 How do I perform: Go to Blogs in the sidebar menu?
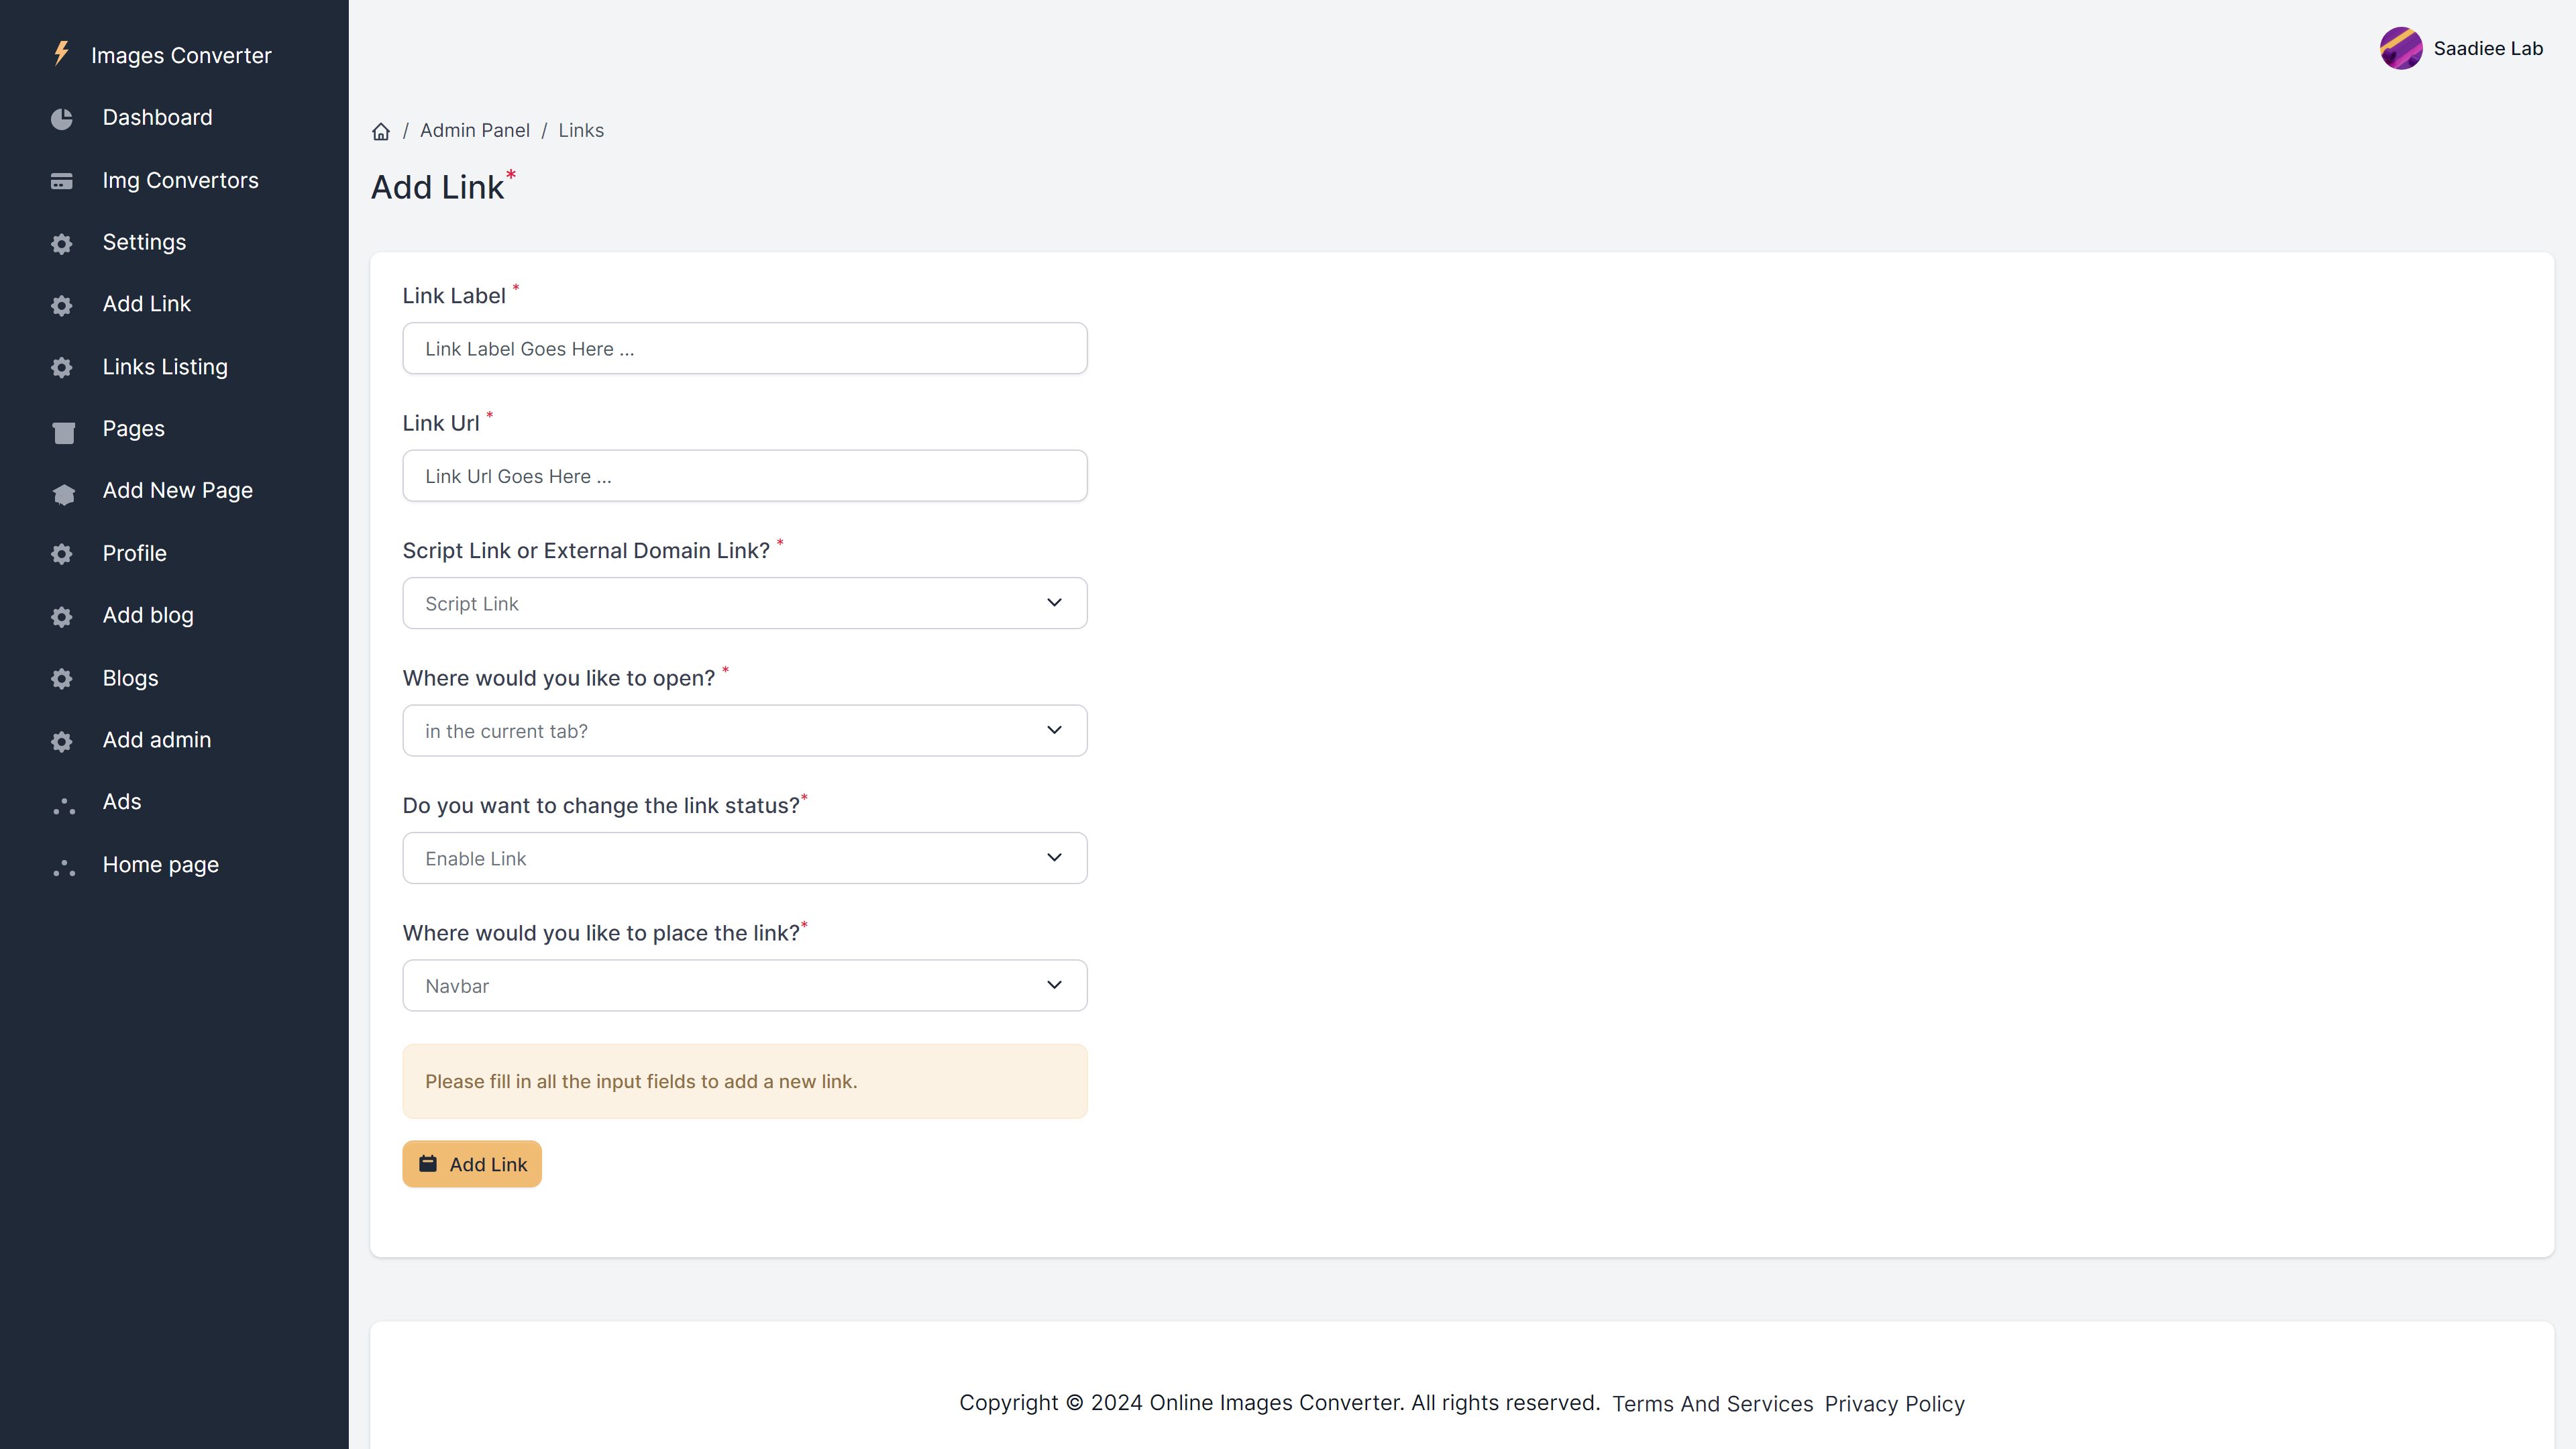130,678
